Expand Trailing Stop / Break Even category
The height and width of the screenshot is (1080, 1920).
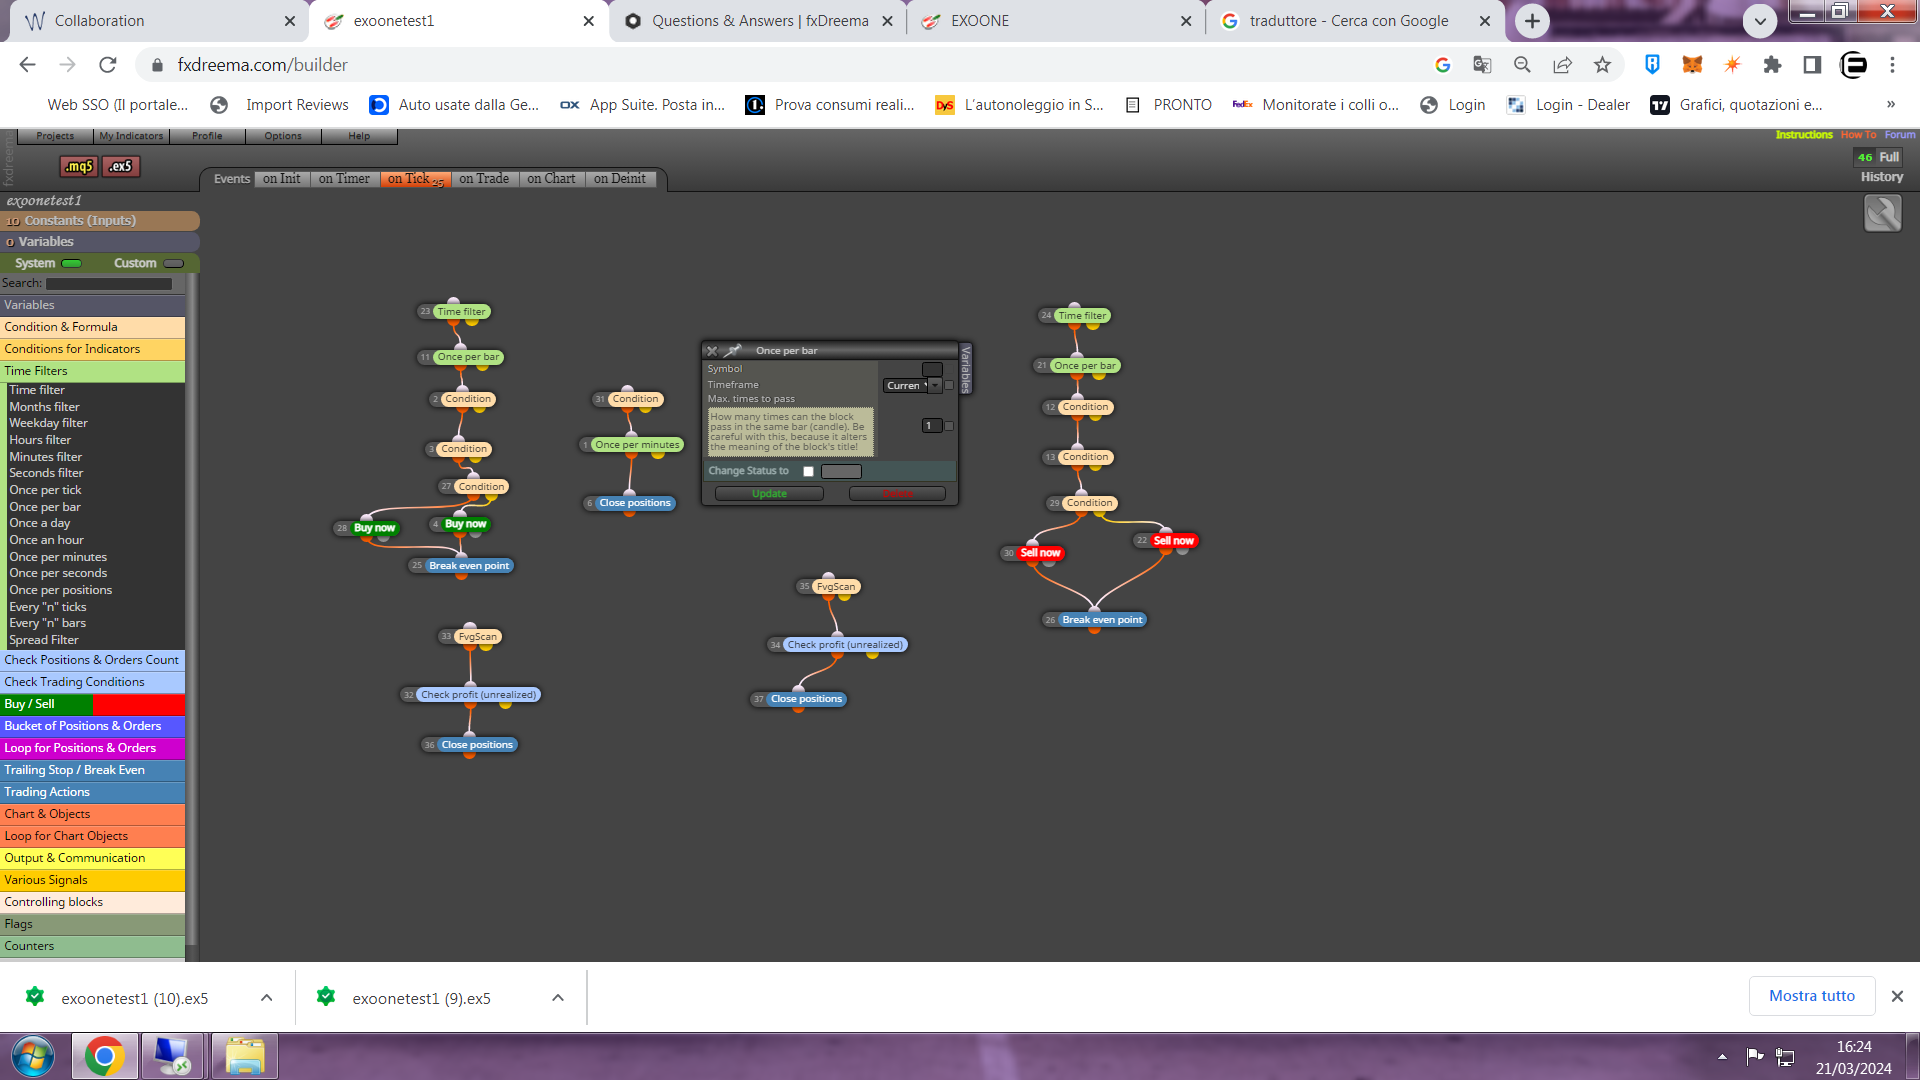click(x=92, y=770)
